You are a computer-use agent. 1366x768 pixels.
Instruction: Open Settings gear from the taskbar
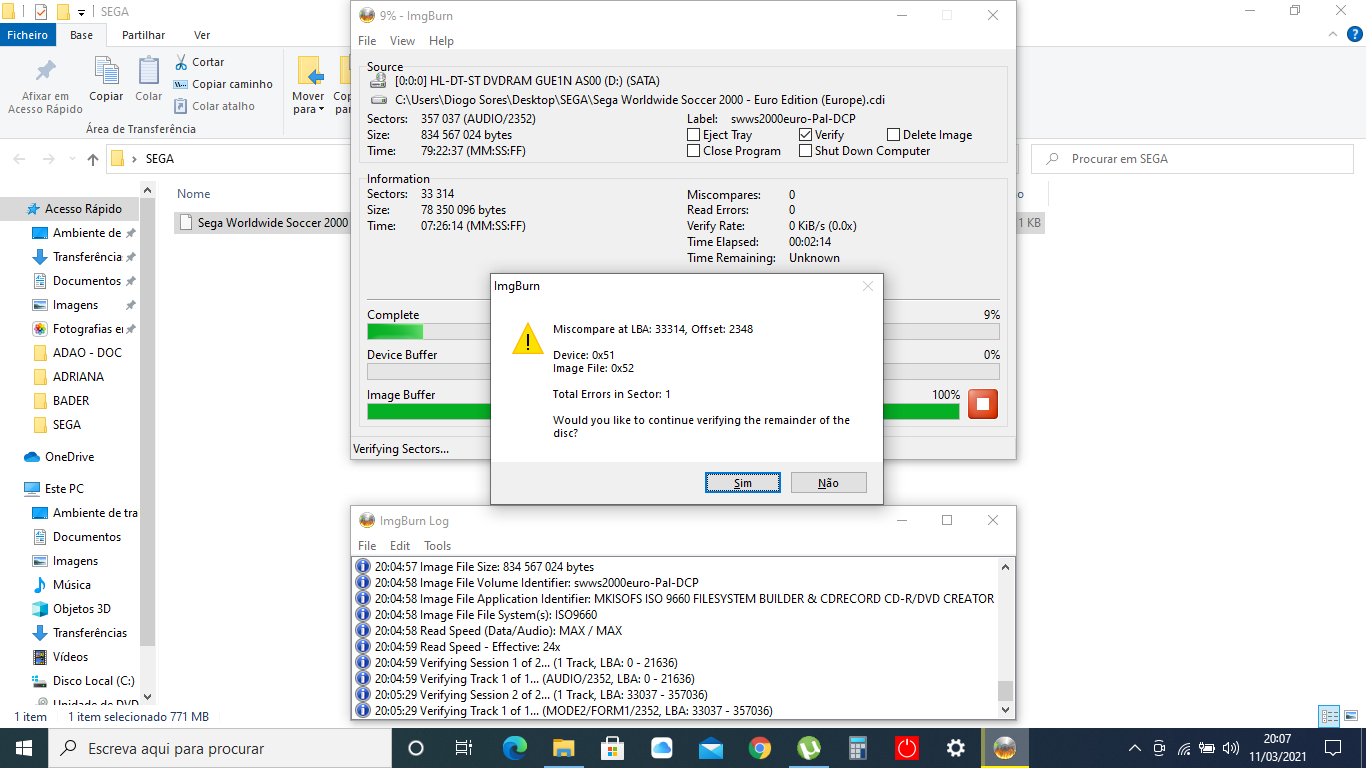(955, 748)
